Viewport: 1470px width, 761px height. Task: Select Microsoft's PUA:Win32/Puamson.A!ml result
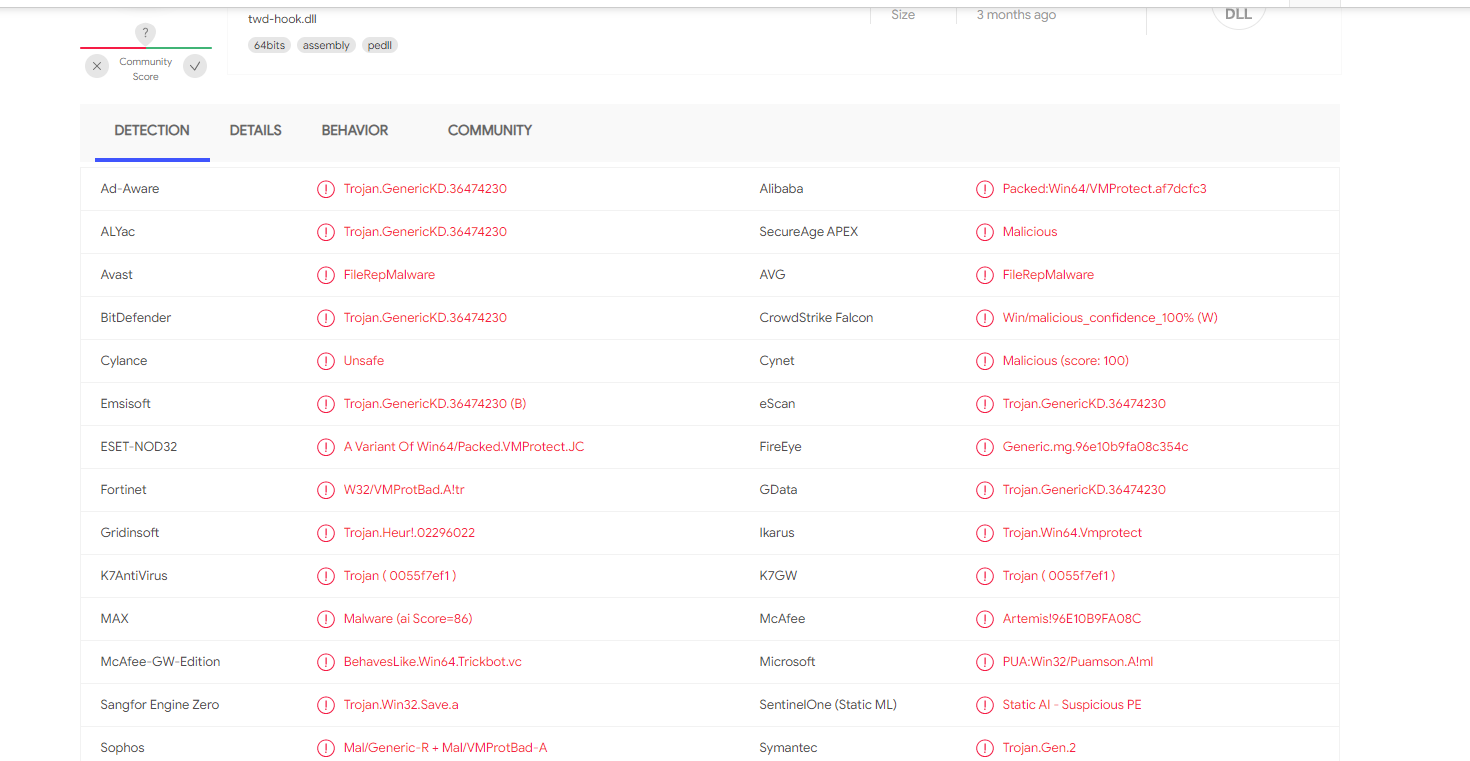(1078, 662)
